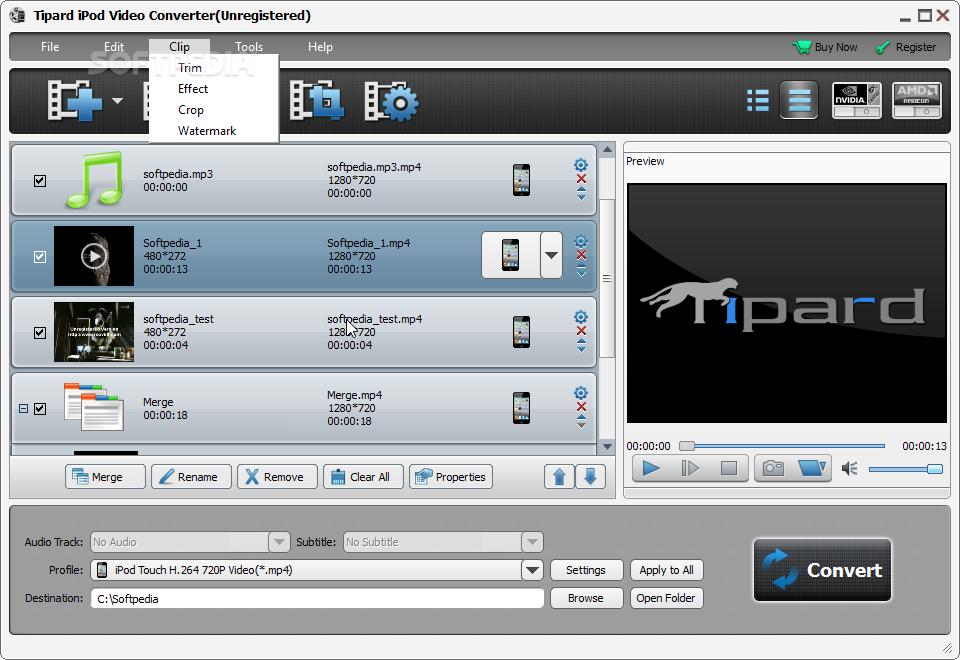
Task: Click iPod device icon in Merge row
Action: [522, 408]
